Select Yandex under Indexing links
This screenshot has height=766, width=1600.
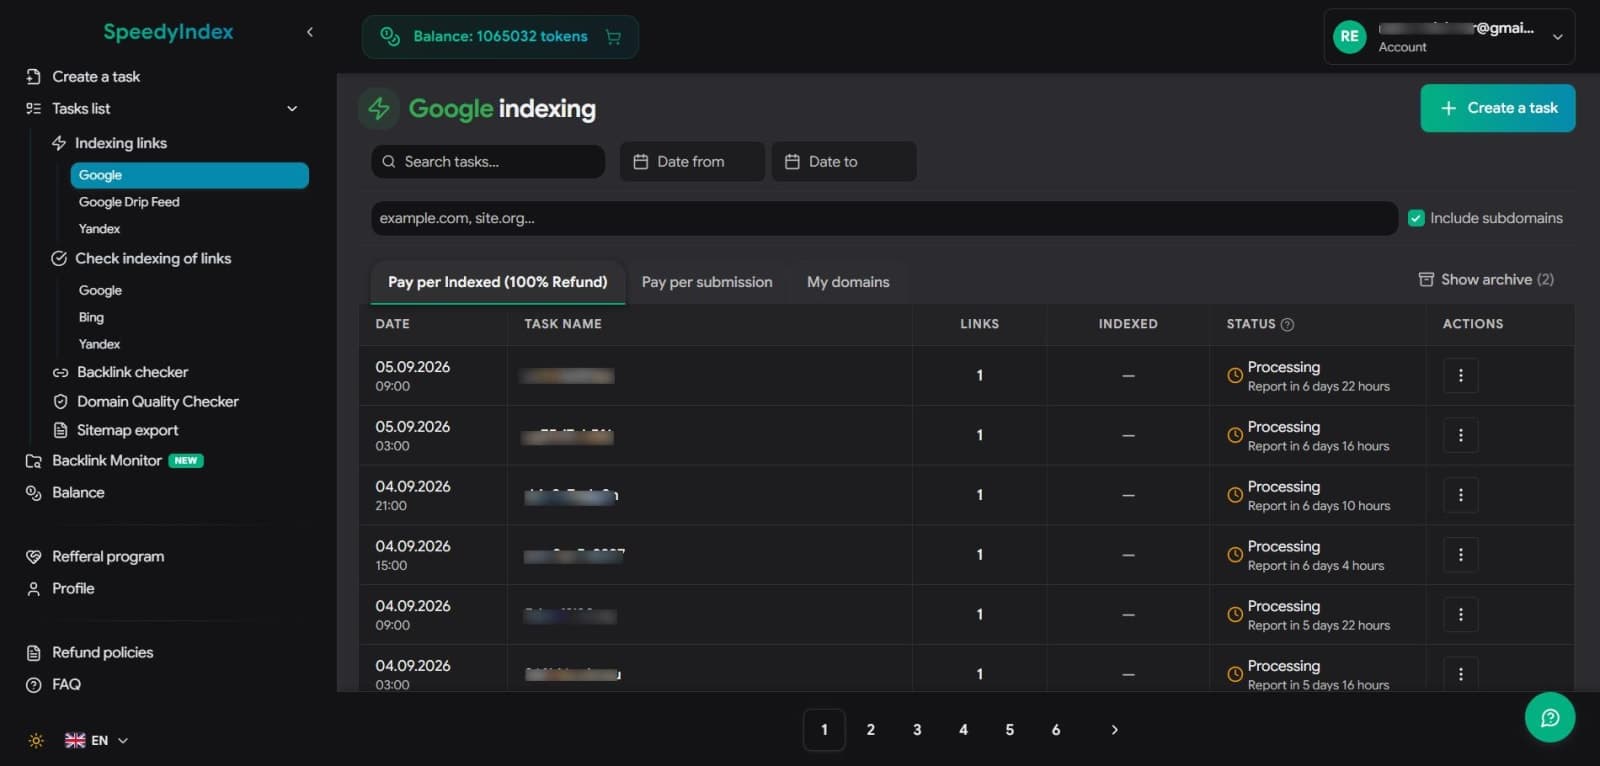[99, 229]
